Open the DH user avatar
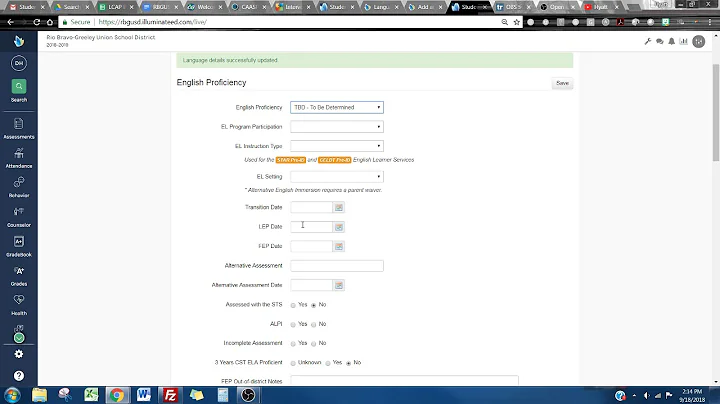Viewport: 720px width, 404px height. (19, 63)
